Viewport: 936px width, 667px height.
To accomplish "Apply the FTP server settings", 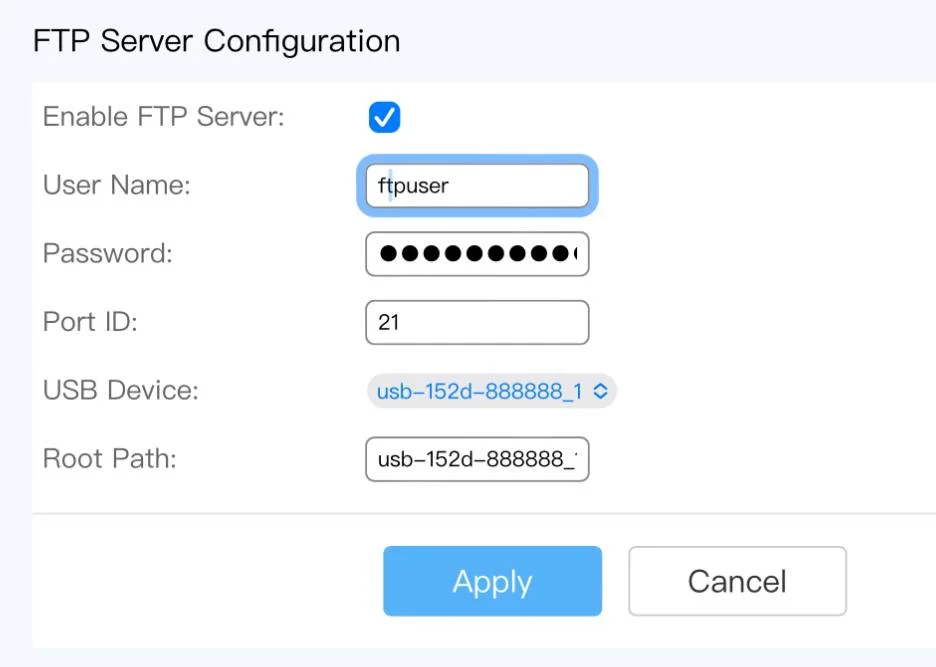I will [492, 581].
